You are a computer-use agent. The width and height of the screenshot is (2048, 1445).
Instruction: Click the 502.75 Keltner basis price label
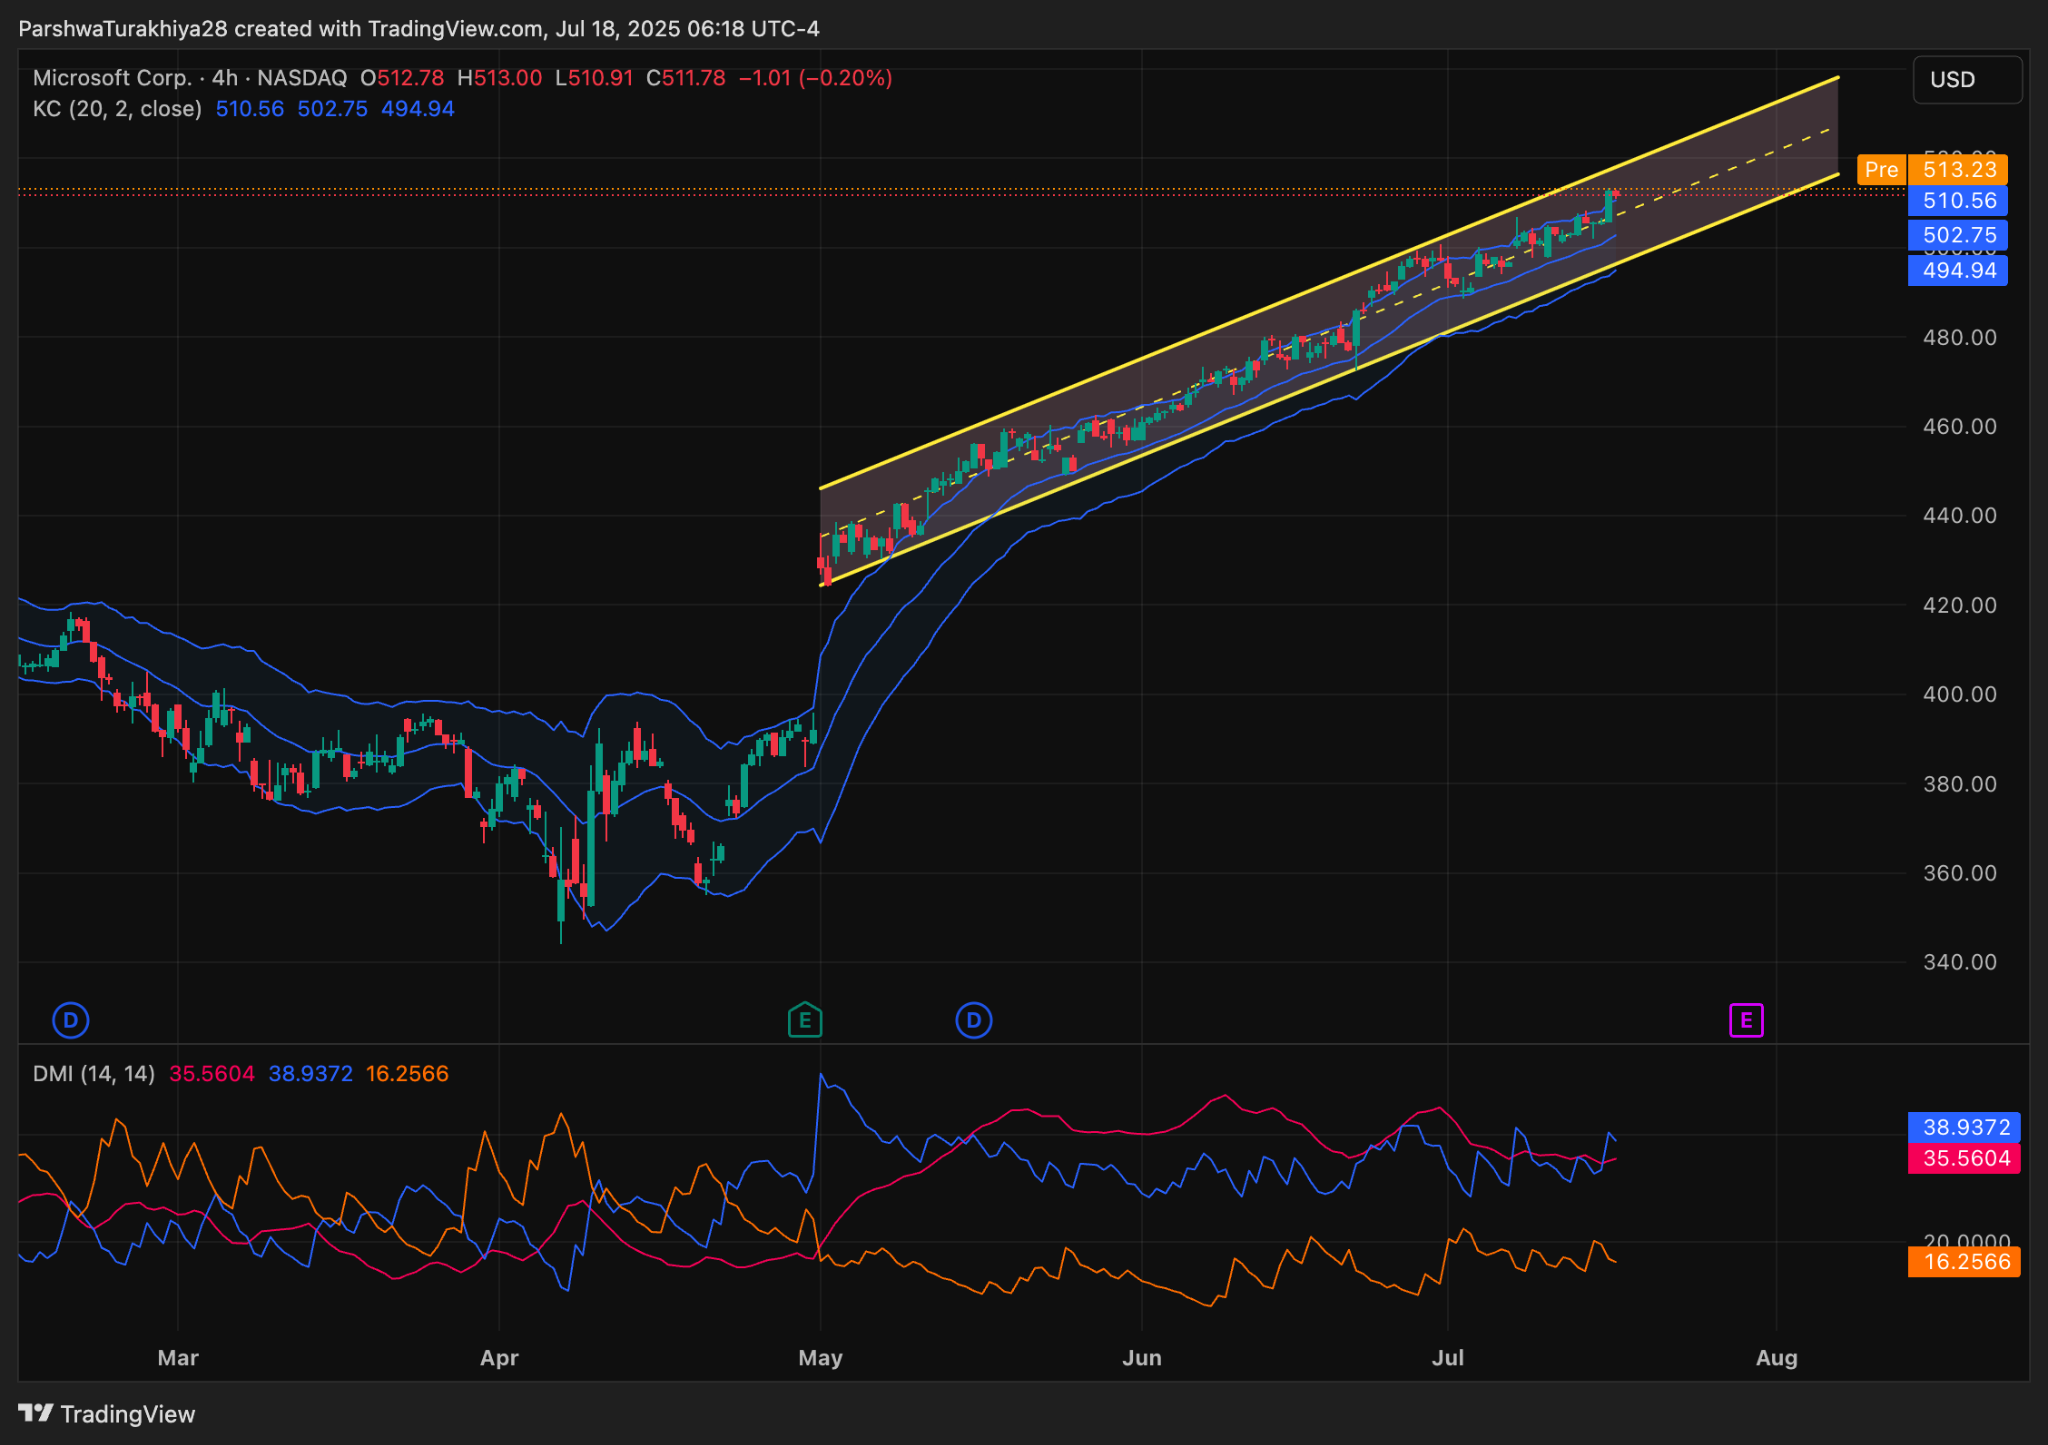[x=1958, y=235]
